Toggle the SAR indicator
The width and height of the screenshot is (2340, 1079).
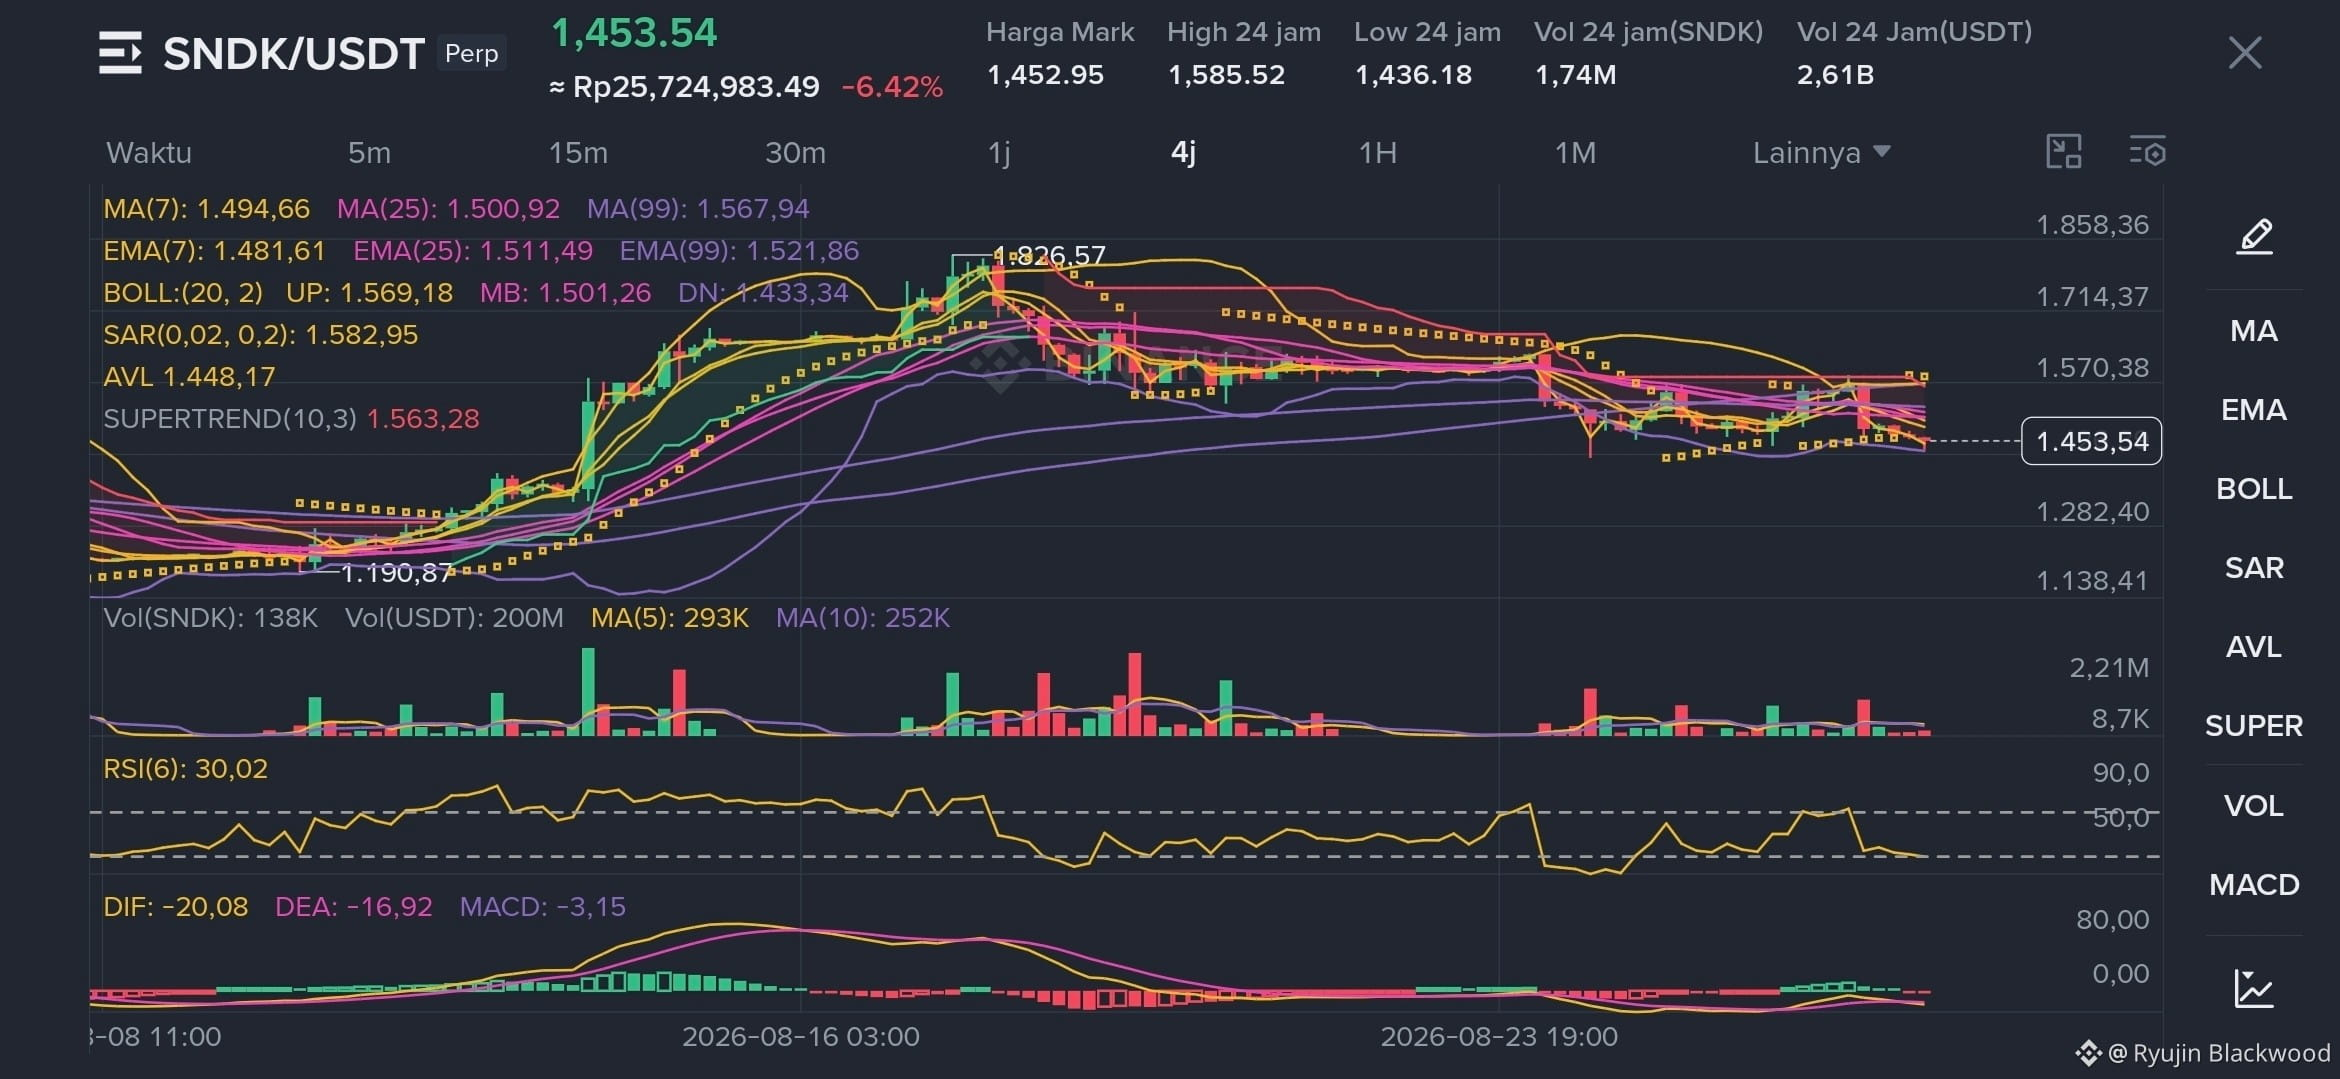pos(2254,568)
